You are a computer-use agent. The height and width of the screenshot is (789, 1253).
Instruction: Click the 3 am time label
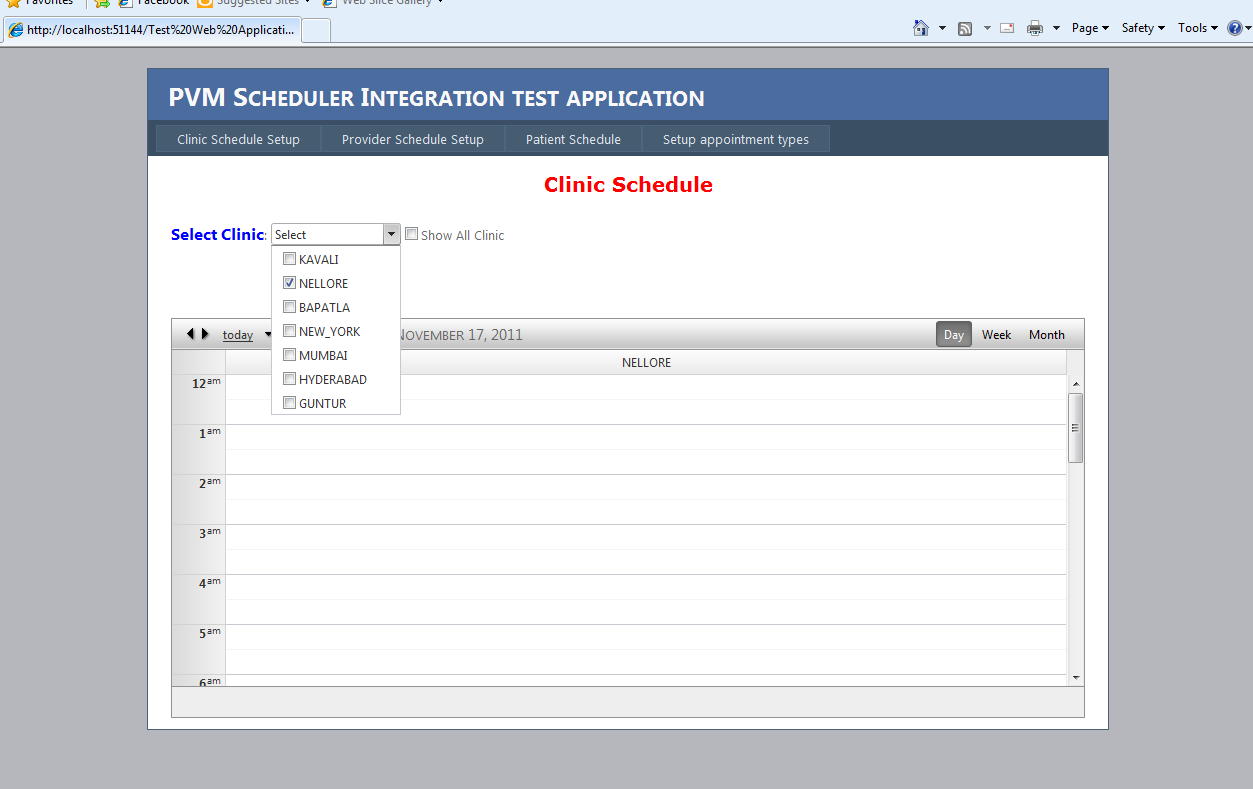[209, 532]
